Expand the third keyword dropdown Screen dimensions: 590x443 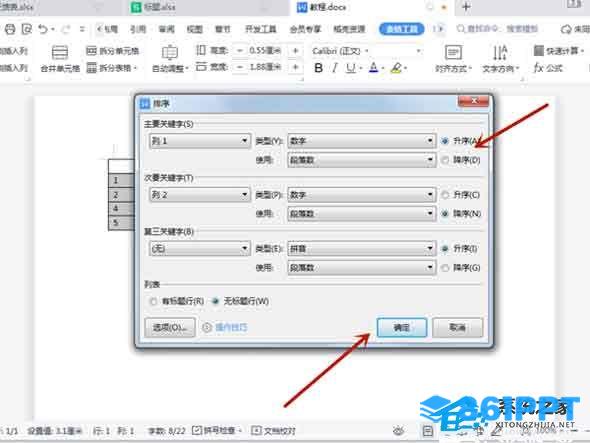[x=200, y=248]
